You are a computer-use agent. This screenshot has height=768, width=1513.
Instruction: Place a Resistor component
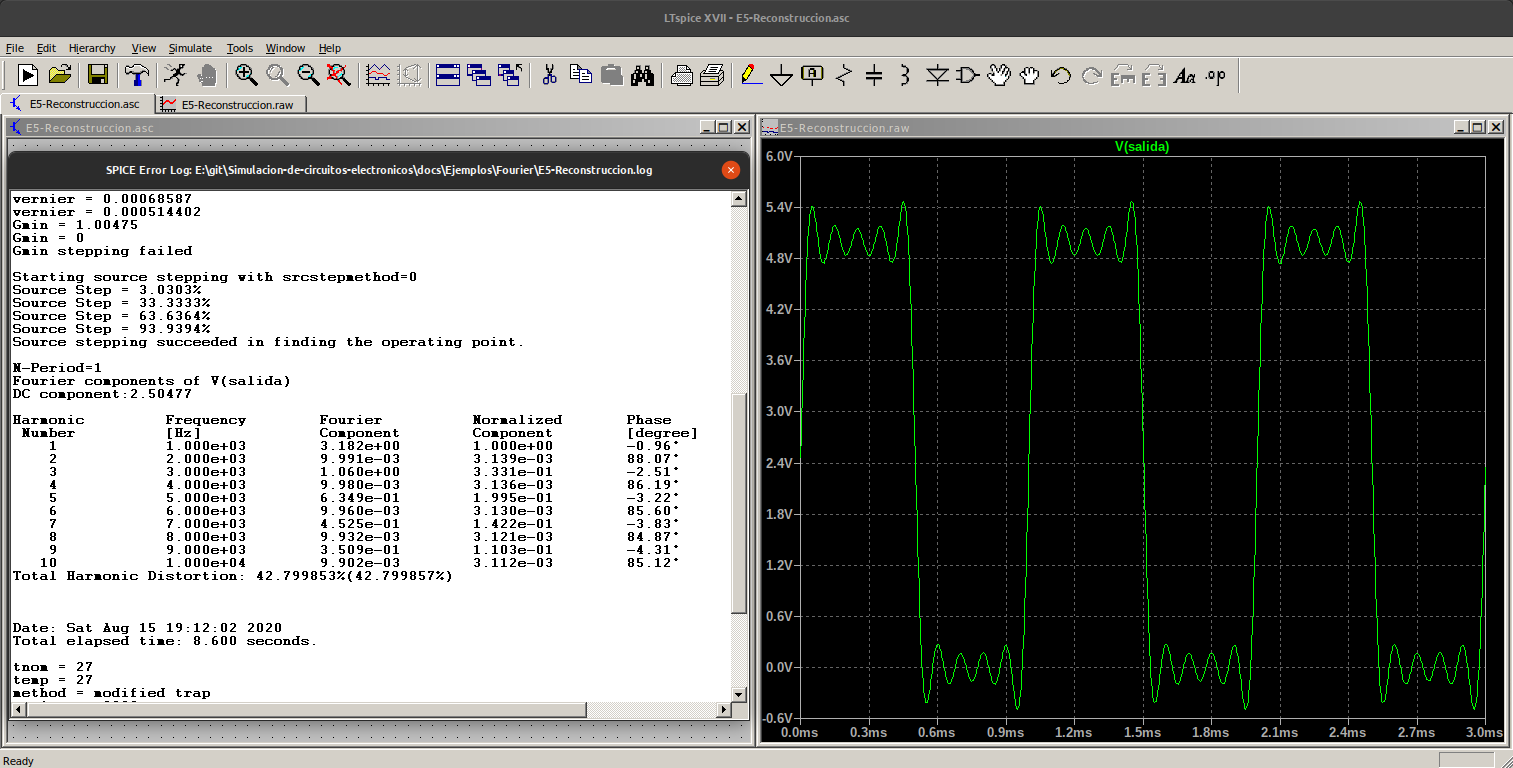pyautogui.click(x=844, y=74)
